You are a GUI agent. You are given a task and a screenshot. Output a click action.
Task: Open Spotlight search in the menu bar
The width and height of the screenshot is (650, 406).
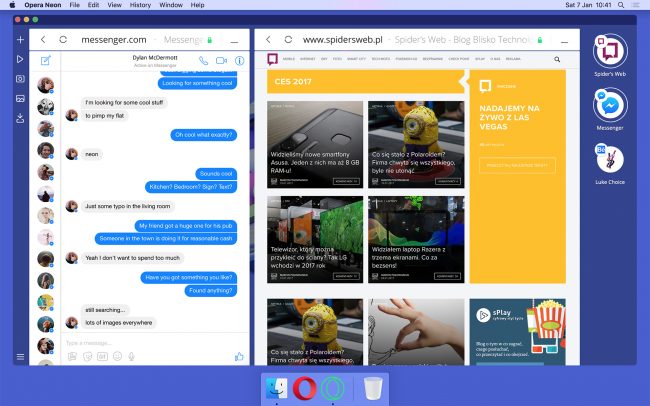pos(621,5)
